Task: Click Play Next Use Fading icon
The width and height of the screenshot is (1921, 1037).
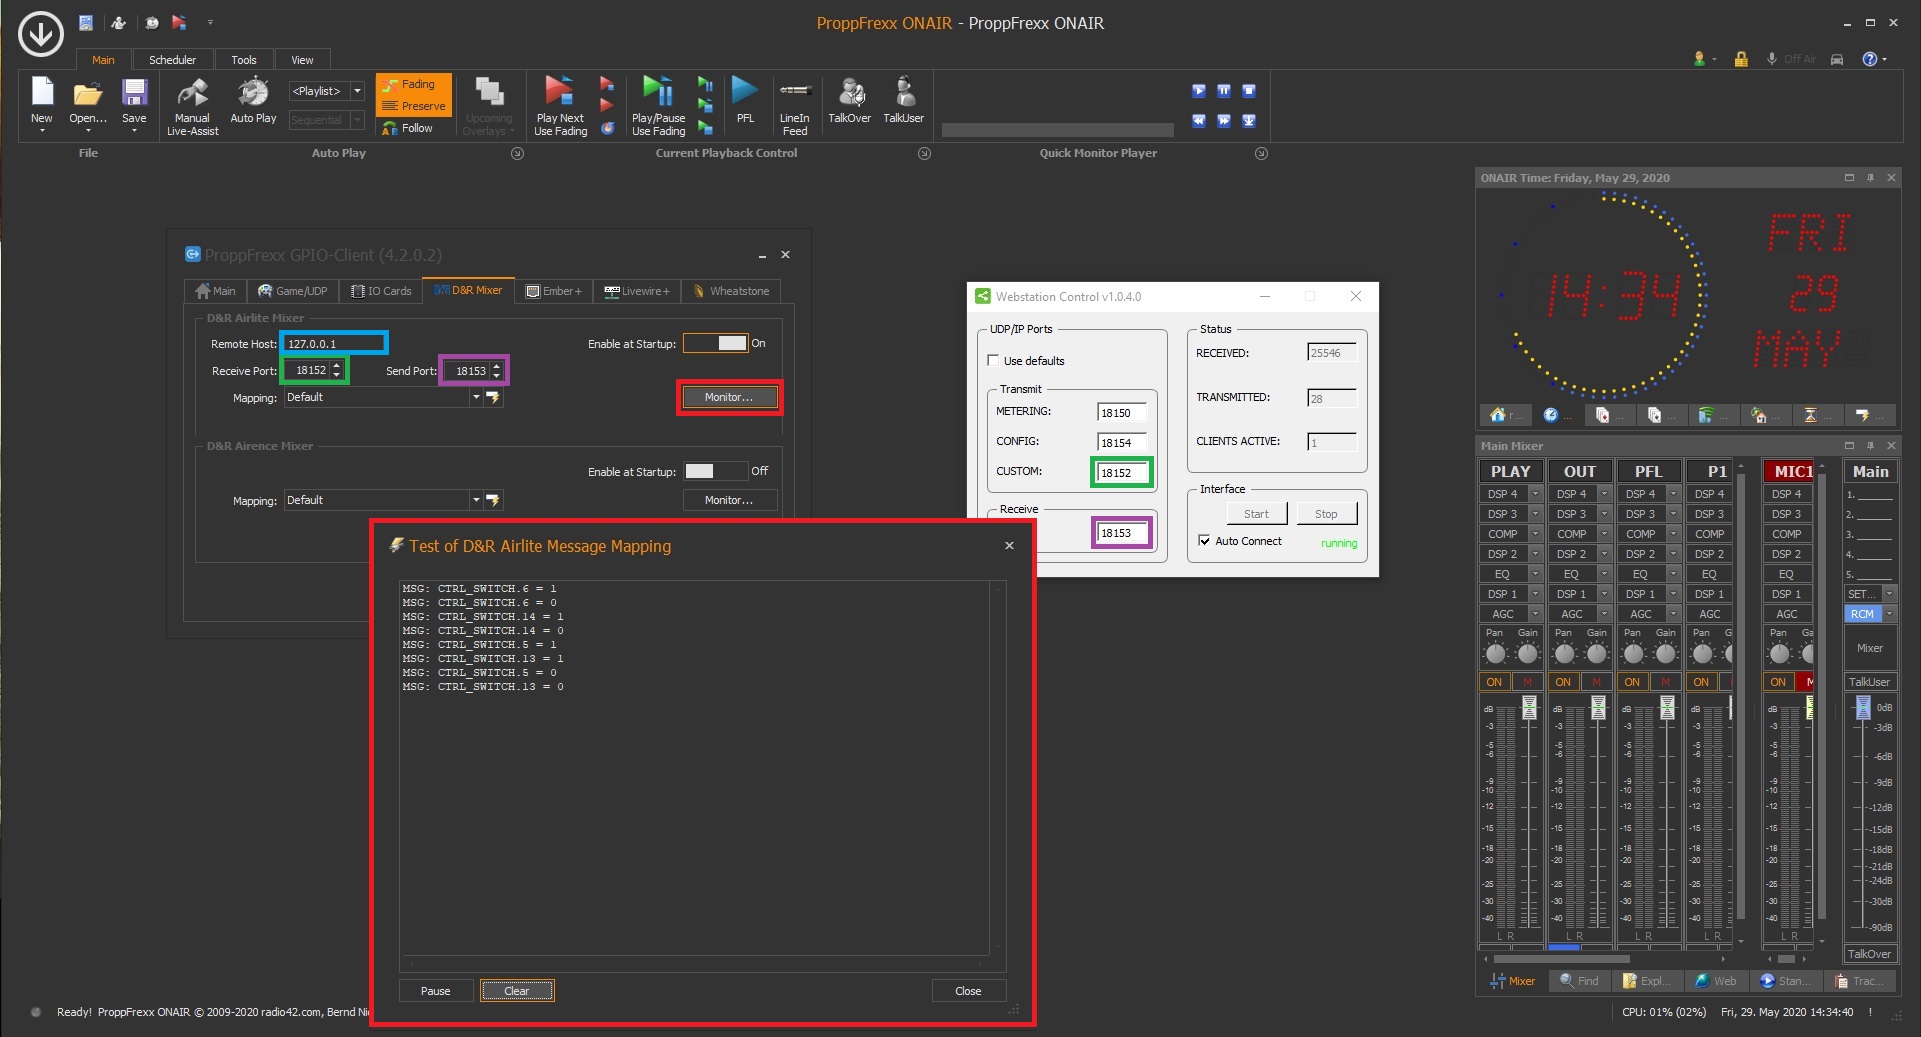Action: pyautogui.click(x=559, y=93)
